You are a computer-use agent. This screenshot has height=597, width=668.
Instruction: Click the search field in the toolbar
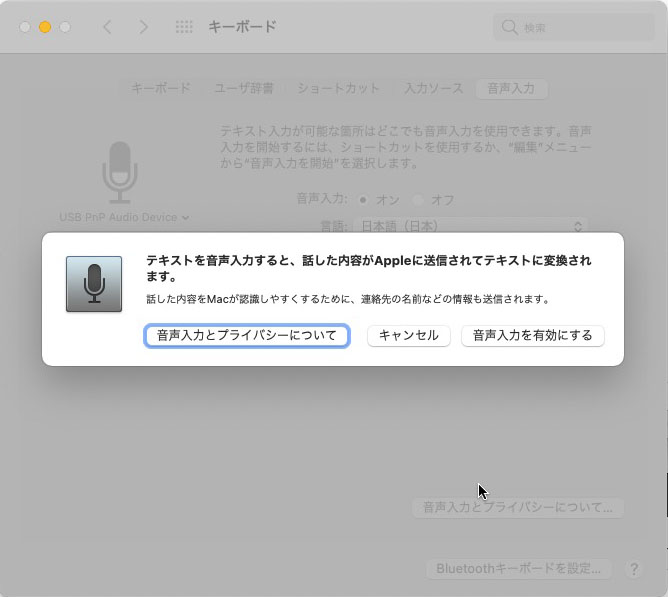tap(573, 27)
